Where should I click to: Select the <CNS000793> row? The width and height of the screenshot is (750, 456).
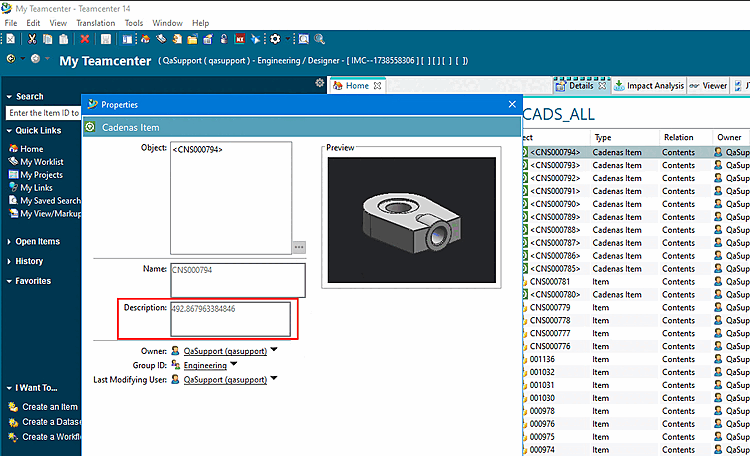pos(636,165)
